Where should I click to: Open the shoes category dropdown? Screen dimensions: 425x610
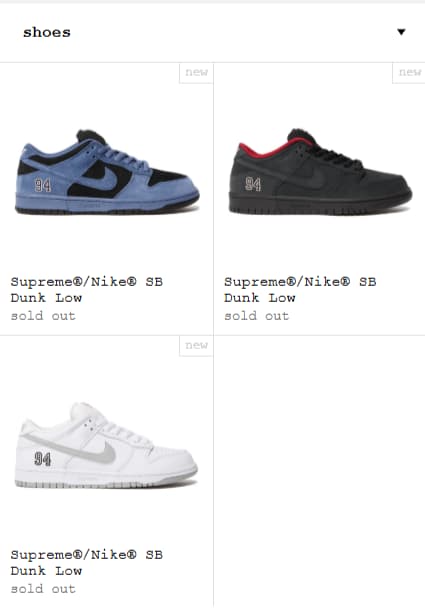(x=212, y=32)
